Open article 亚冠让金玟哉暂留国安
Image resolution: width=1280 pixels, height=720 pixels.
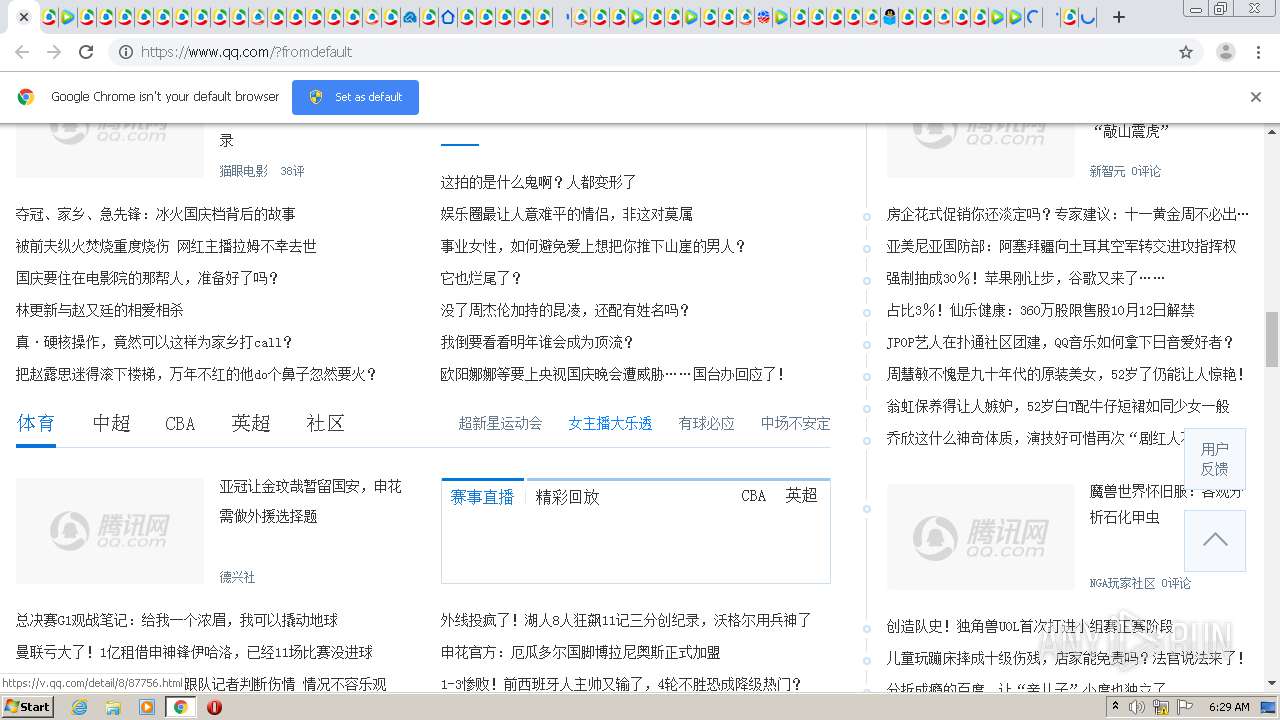tap(310, 501)
